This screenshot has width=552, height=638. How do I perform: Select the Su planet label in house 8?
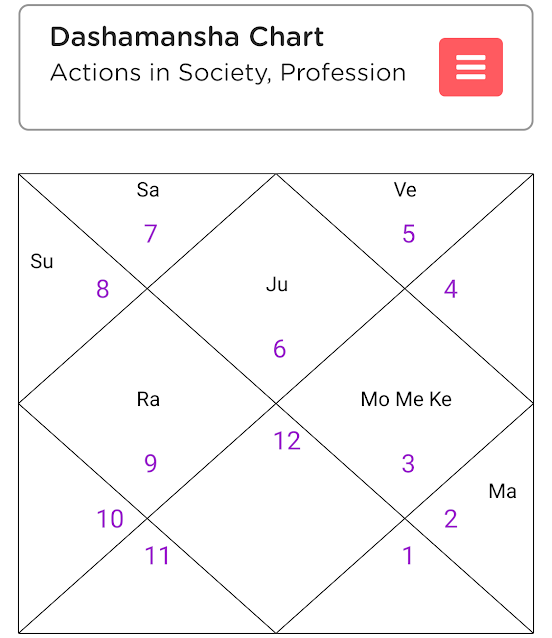[41, 261]
